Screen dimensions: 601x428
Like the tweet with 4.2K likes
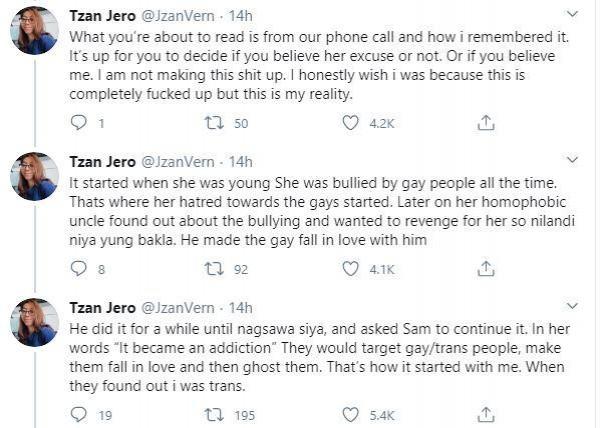pyautogui.click(x=351, y=123)
